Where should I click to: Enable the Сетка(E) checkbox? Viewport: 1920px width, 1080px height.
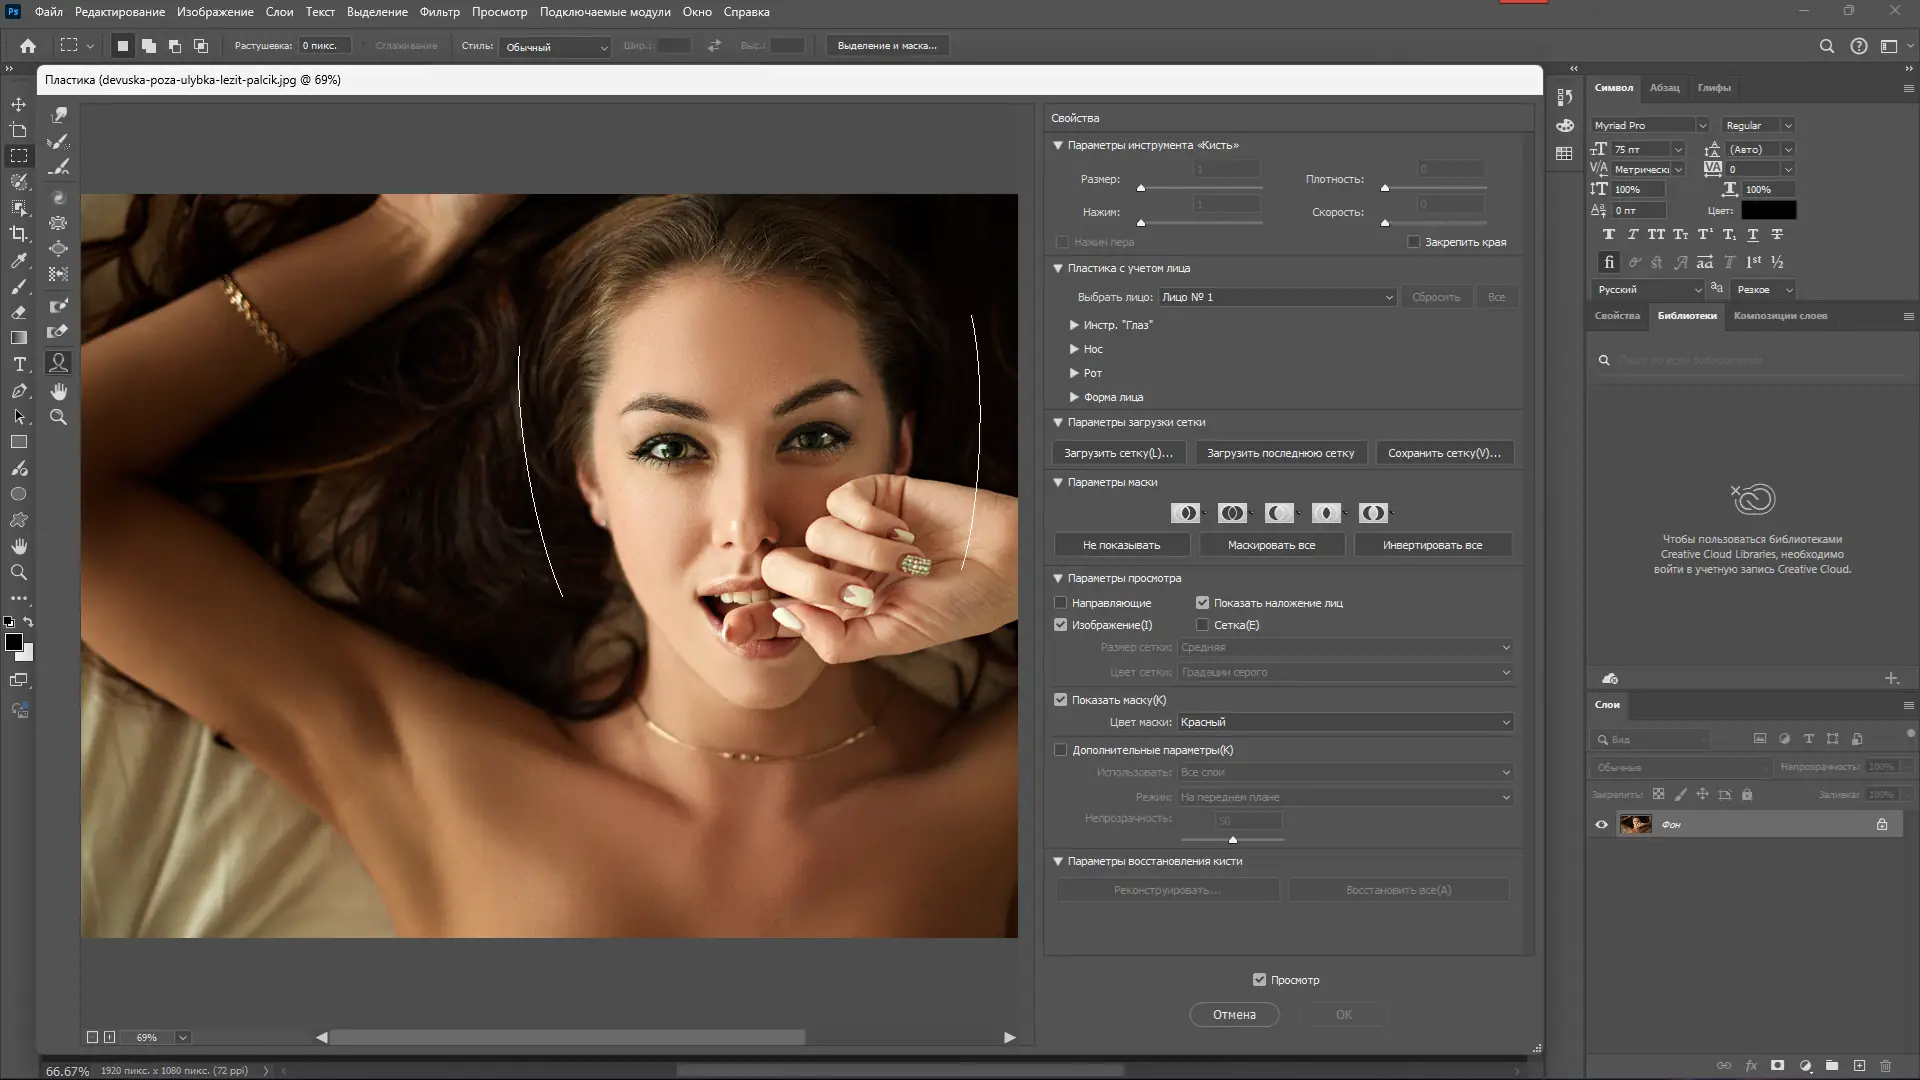pyautogui.click(x=1202, y=625)
